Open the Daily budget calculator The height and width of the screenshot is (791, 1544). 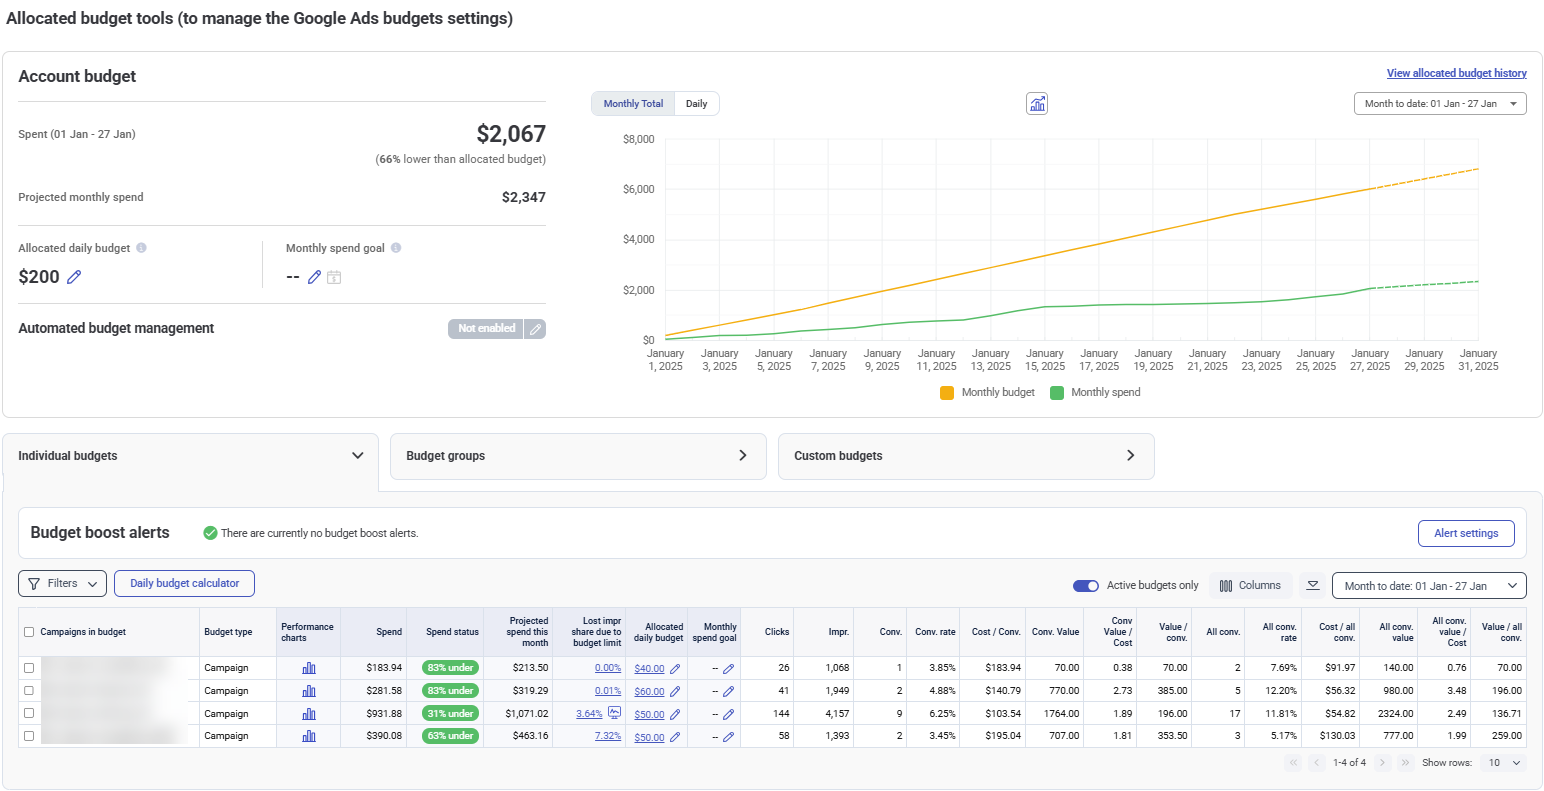tap(184, 583)
